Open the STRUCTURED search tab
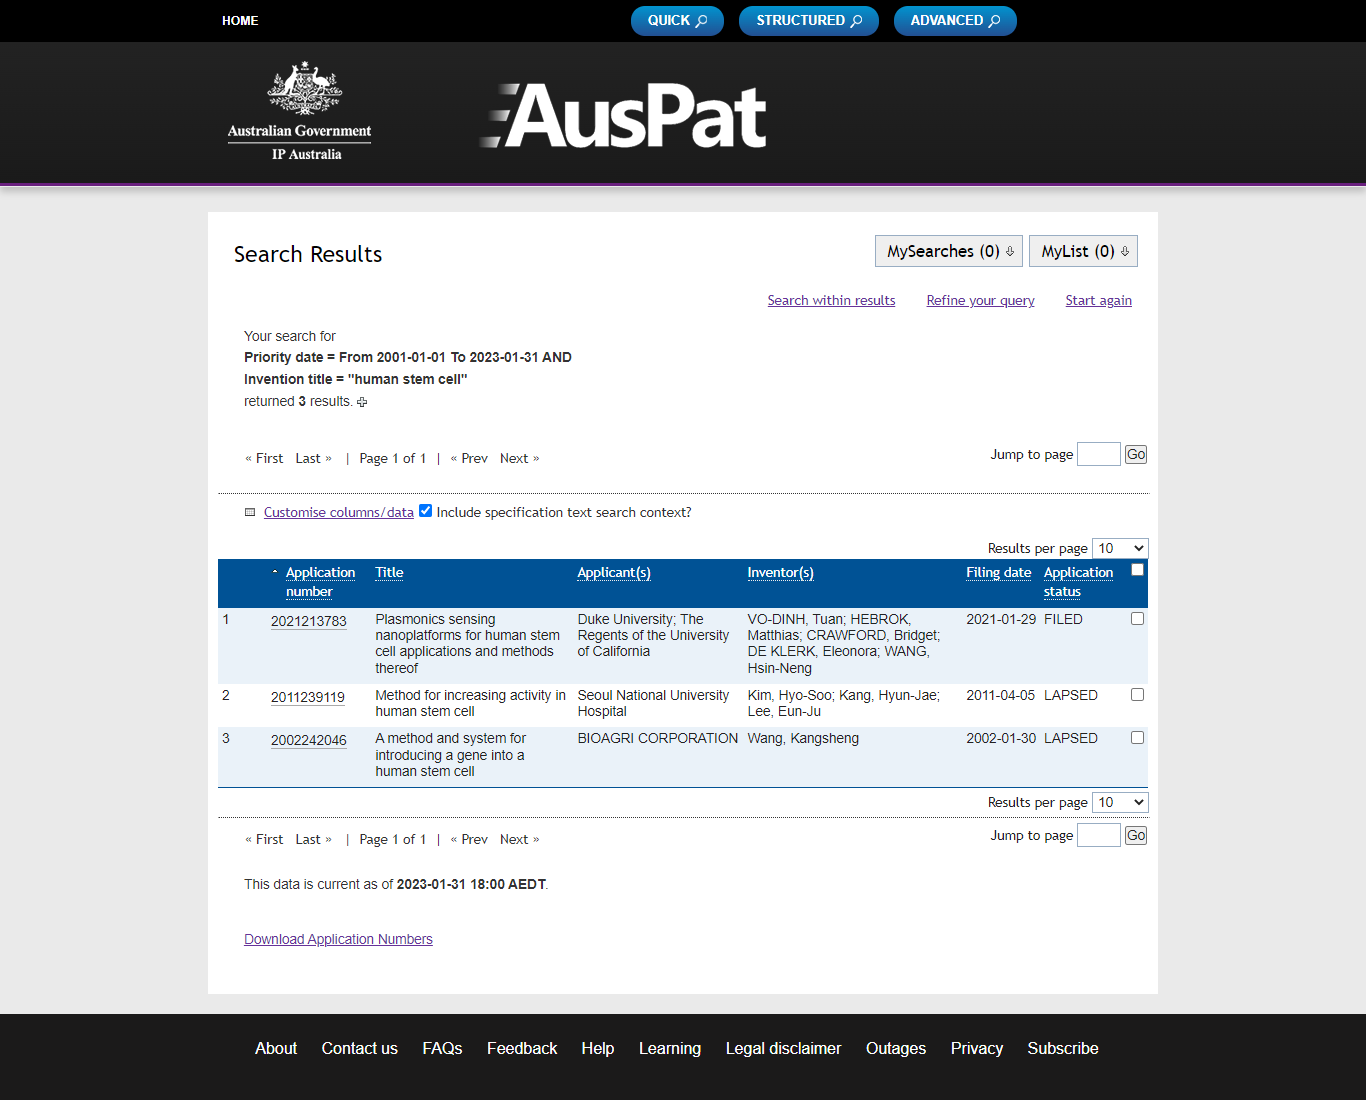The width and height of the screenshot is (1366, 1100). (x=809, y=21)
